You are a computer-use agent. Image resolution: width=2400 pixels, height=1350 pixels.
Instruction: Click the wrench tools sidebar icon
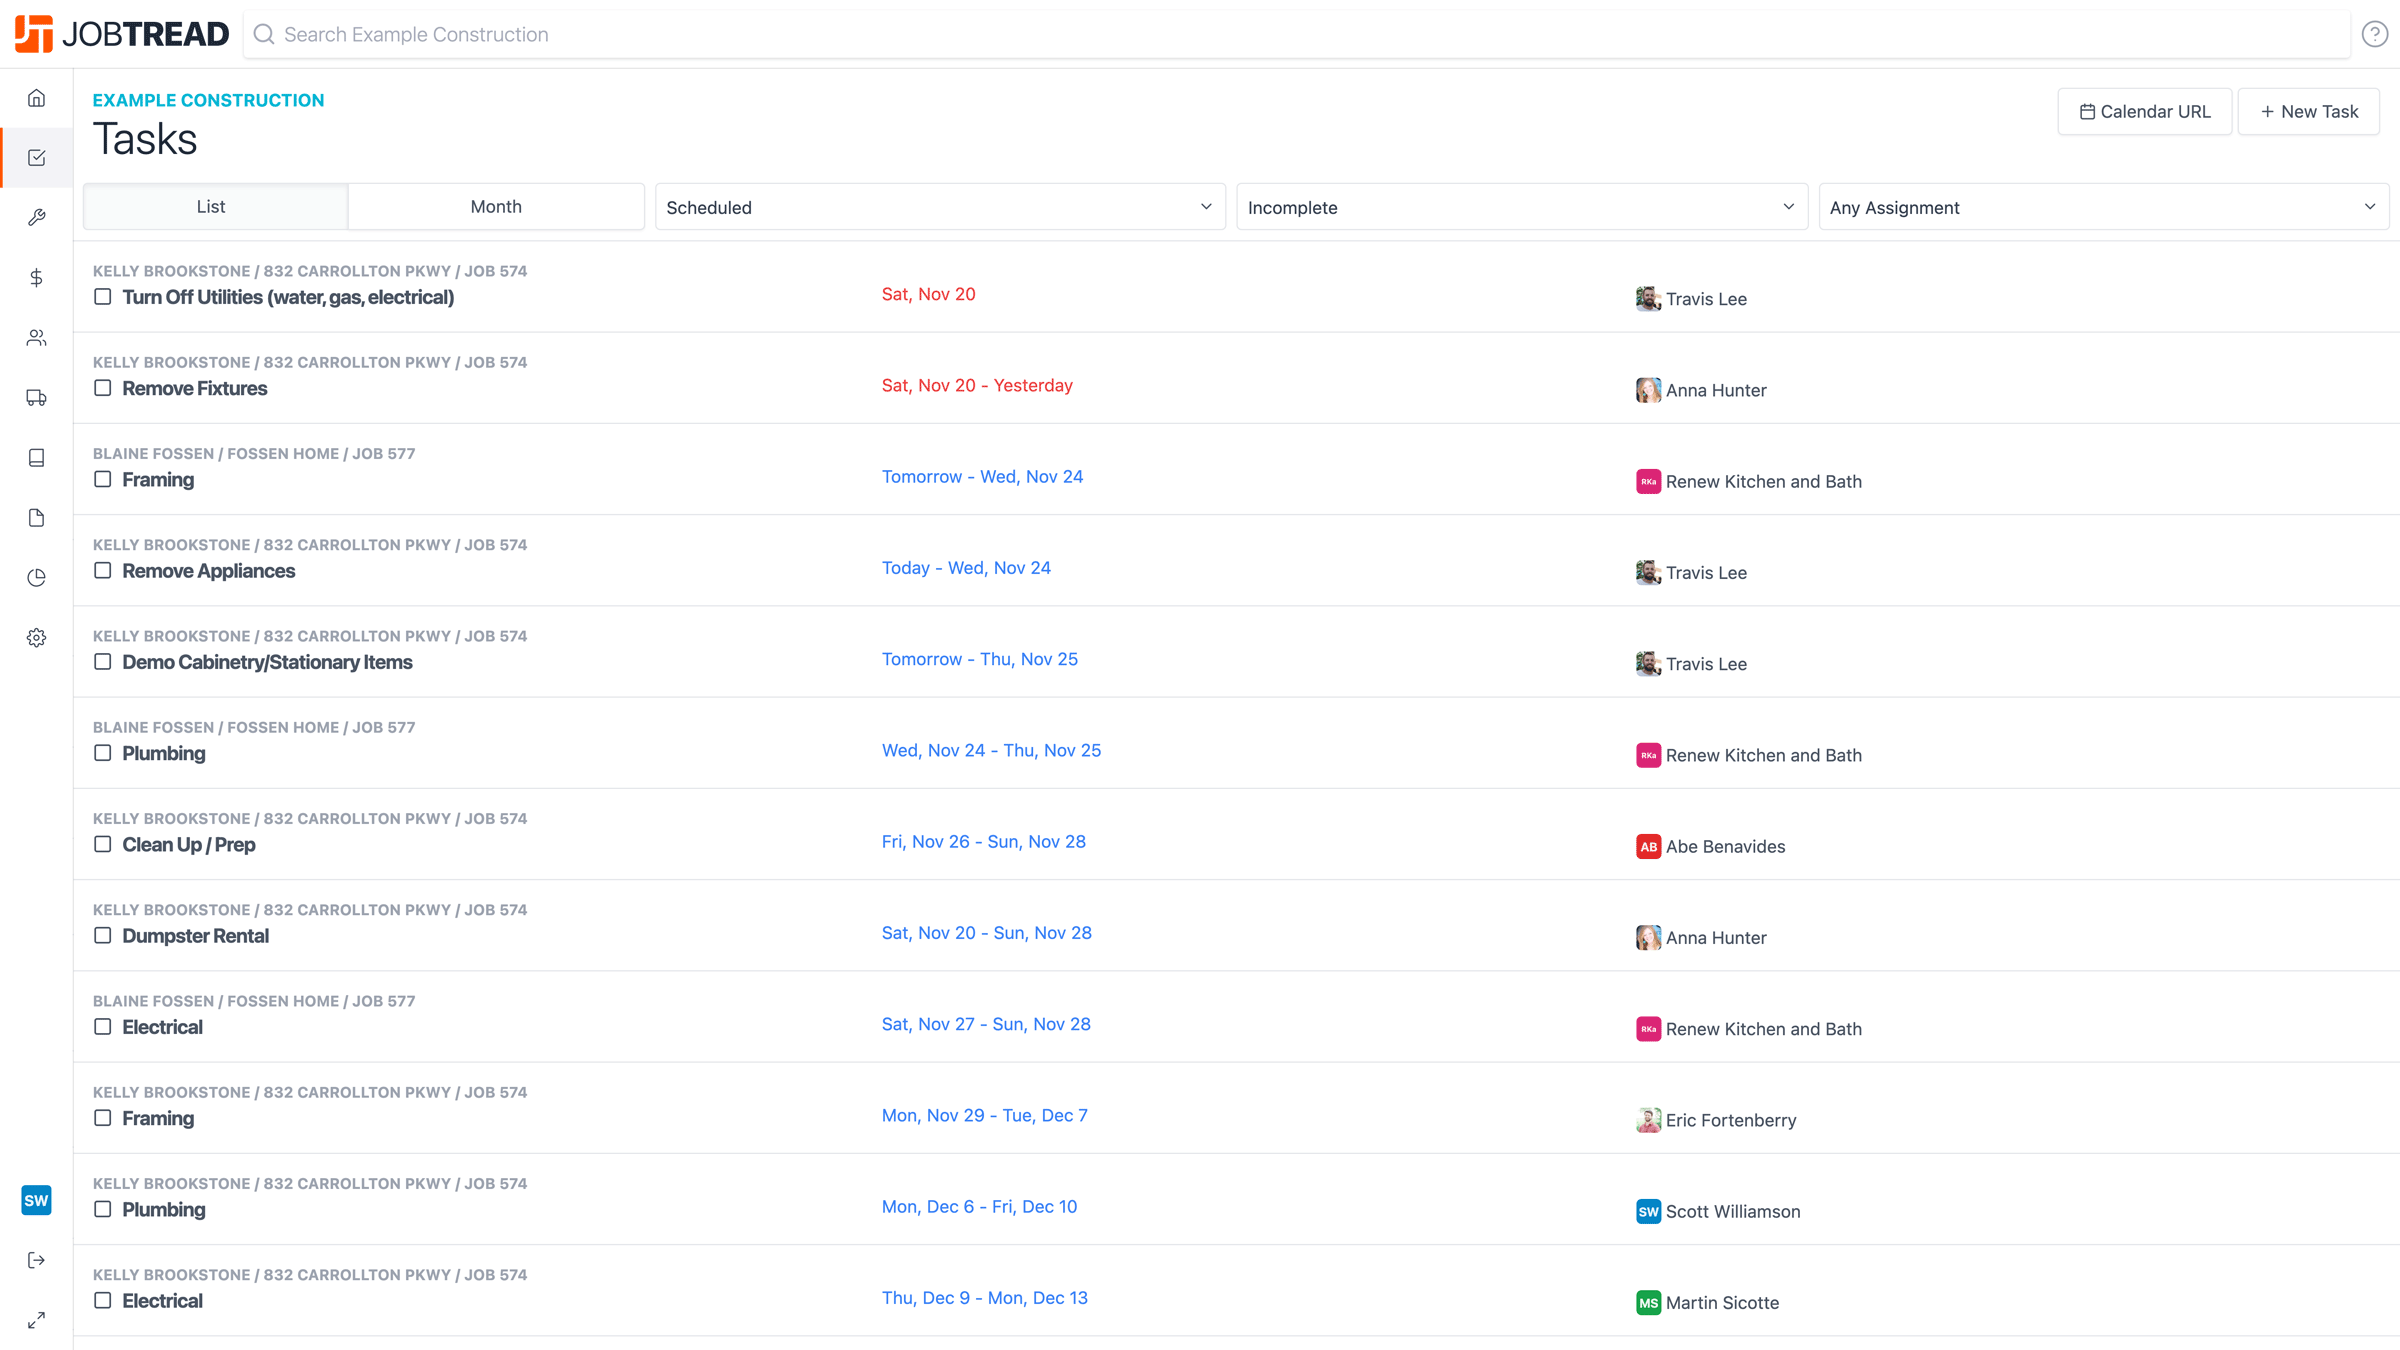[36, 218]
